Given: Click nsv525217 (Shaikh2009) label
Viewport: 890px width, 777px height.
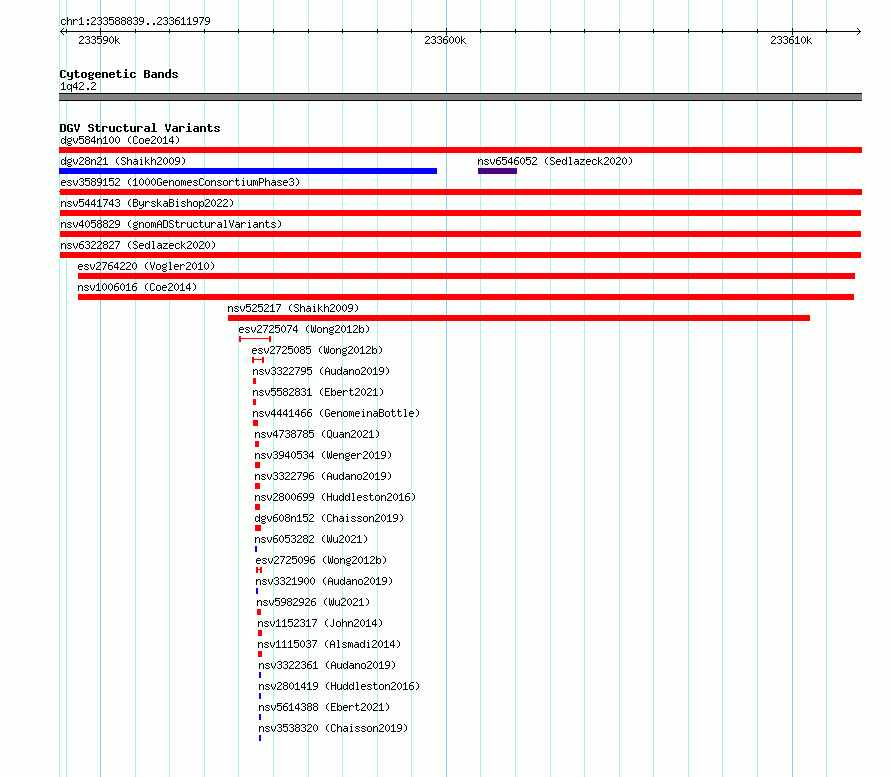Looking at the screenshot, I should click(293, 308).
